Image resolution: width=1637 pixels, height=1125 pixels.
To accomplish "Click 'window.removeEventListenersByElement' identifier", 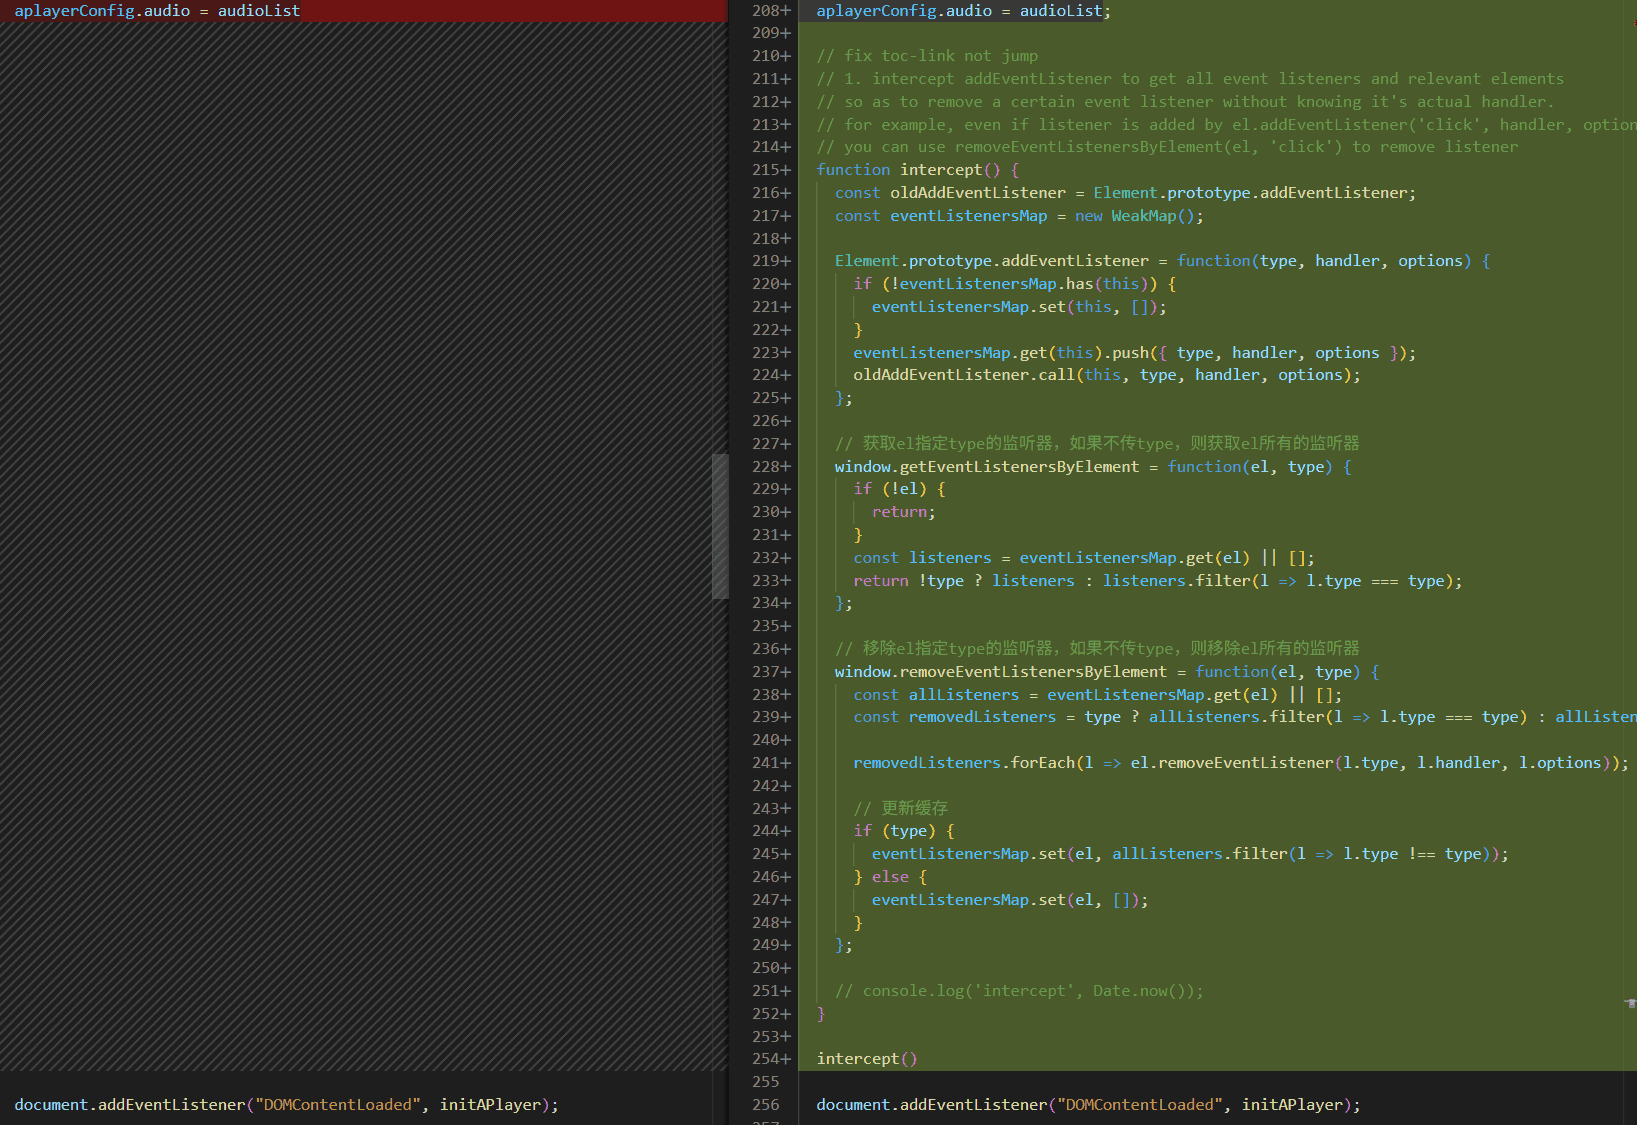I will point(1000,672).
